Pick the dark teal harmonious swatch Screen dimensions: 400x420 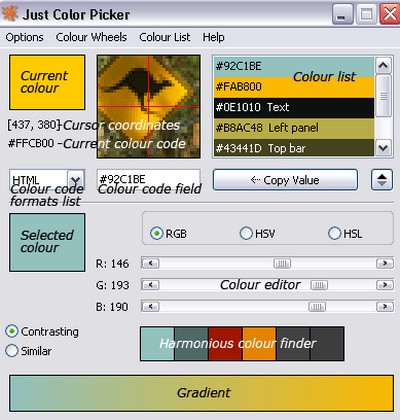click(x=191, y=344)
